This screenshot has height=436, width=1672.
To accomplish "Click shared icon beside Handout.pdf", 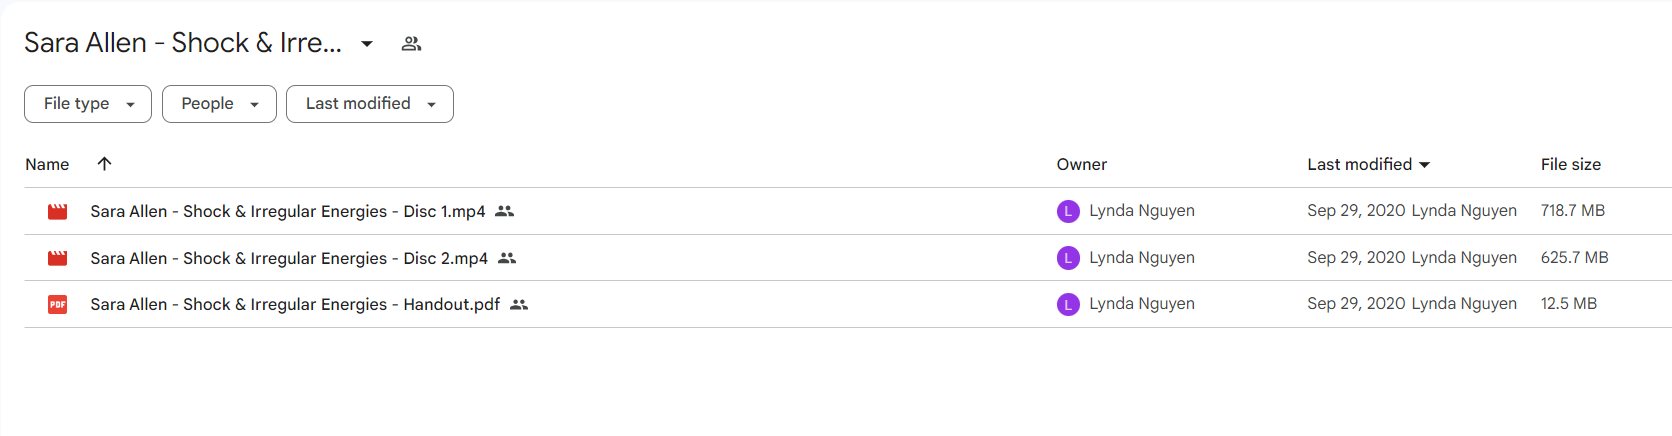I will coord(519,304).
